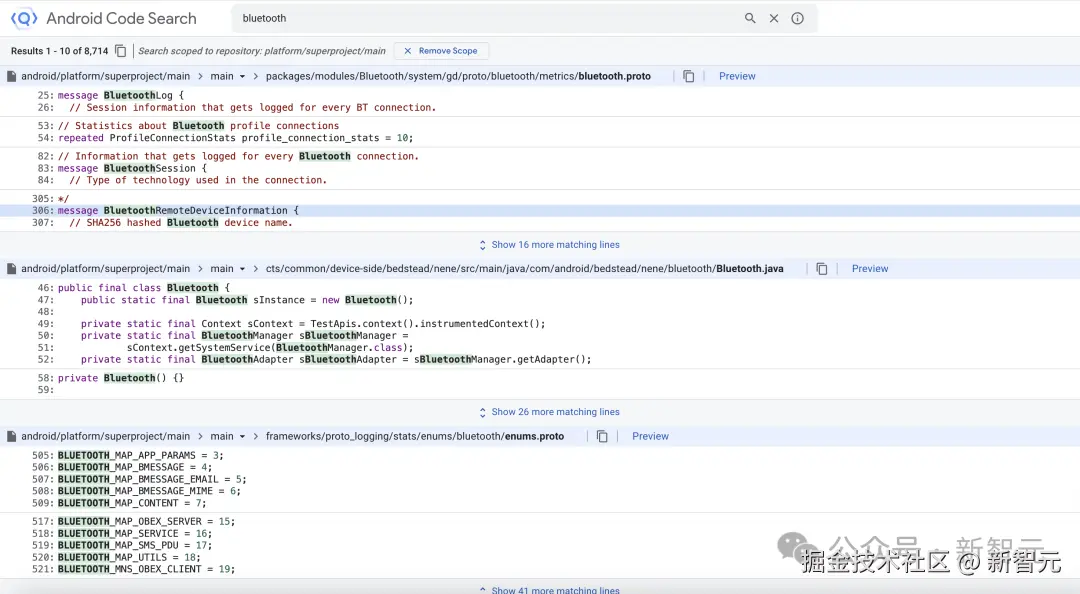This screenshot has height=594, width=1080.
Task: Click Search scoped to repository text
Action: pos(262,51)
